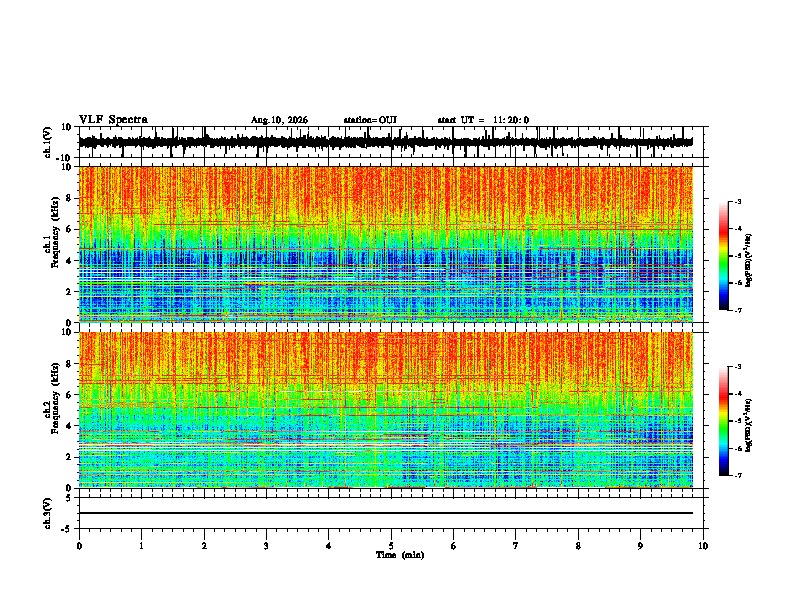Click time axis tick label "2"
792x612 pixels.
(x=204, y=546)
